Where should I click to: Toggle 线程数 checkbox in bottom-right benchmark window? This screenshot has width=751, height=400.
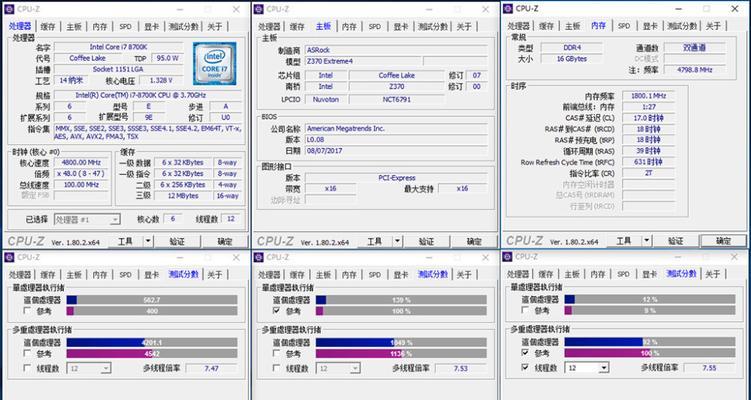pos(526,368)
